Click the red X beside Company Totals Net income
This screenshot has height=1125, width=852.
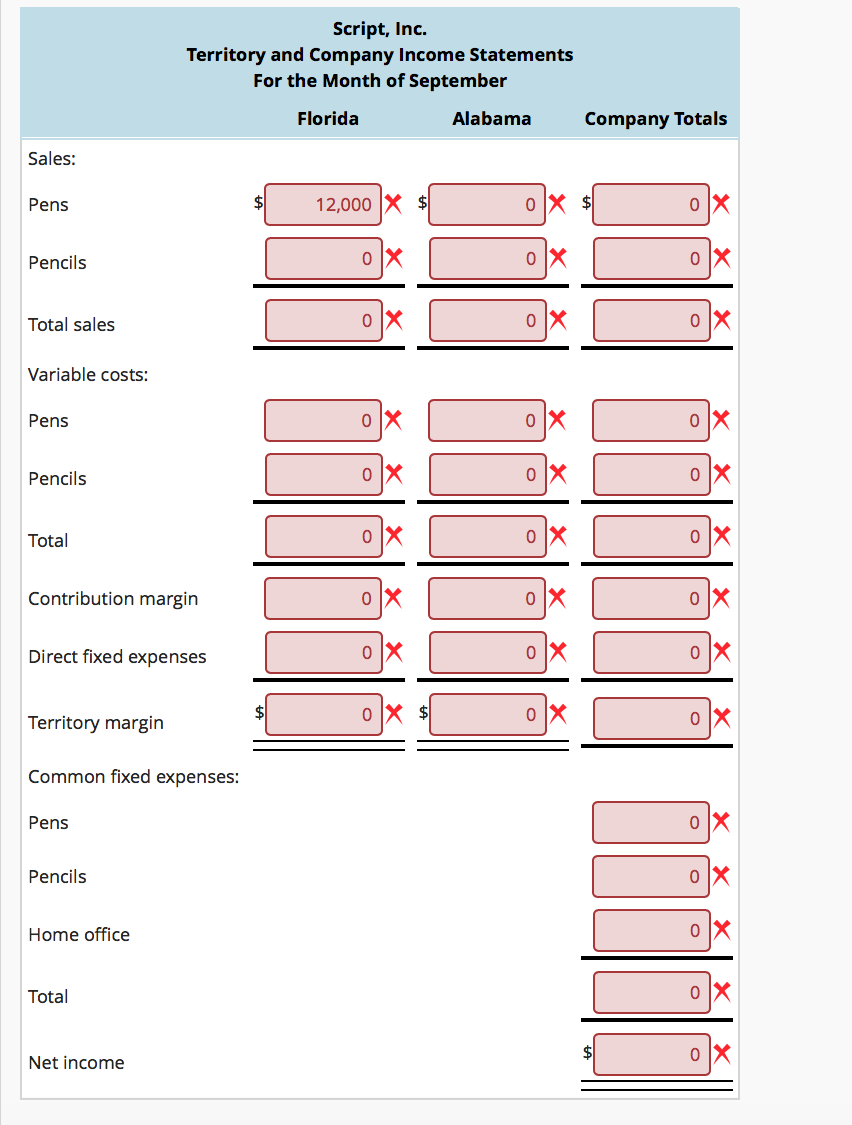722,1054
